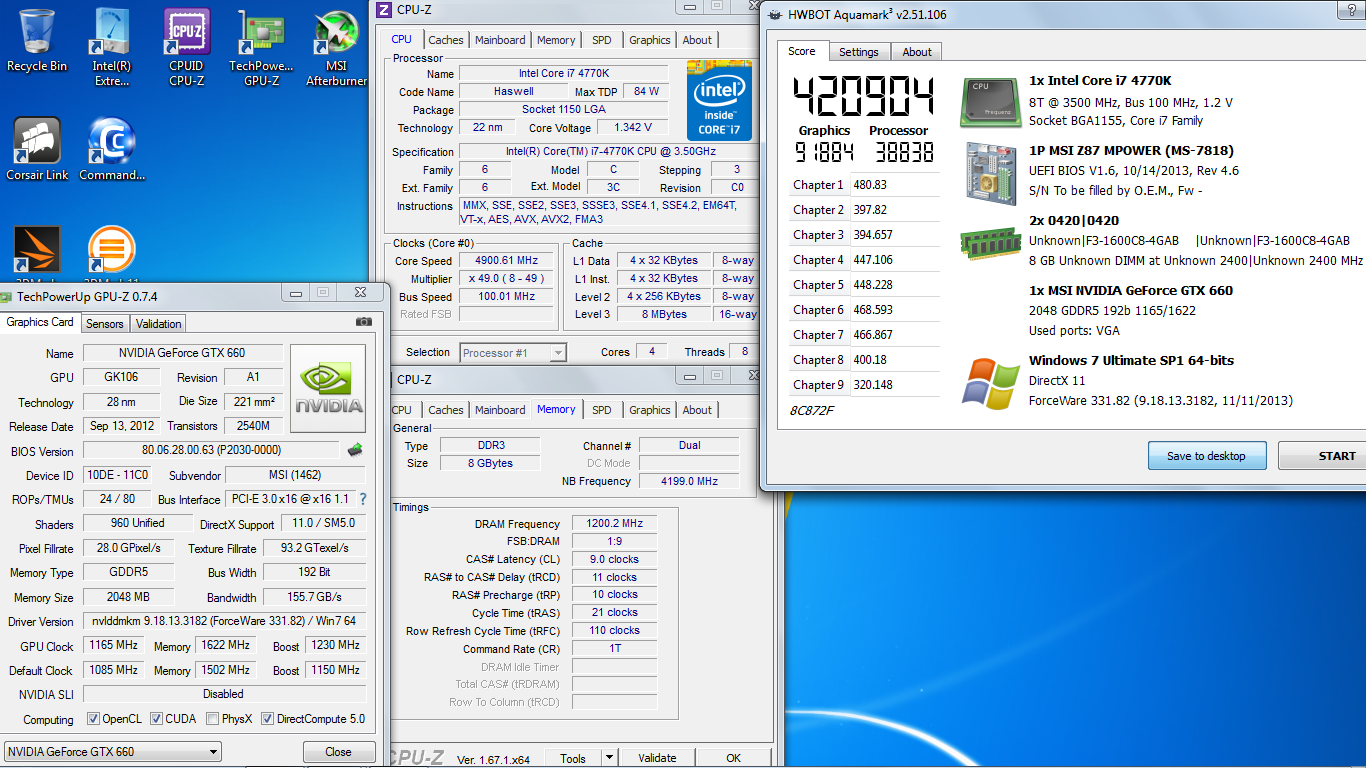Click the 8C872F code in Aquamark

tap(811, 410)
